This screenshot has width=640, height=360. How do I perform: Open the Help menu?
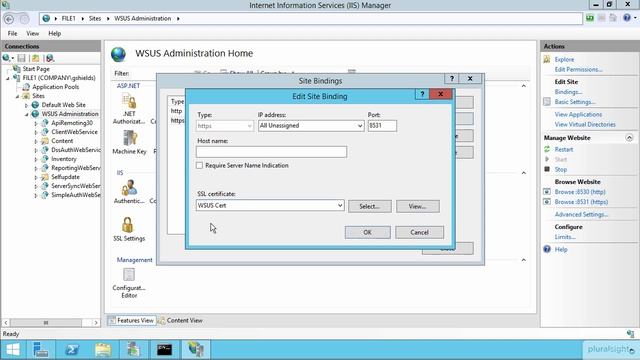point(54,33)
